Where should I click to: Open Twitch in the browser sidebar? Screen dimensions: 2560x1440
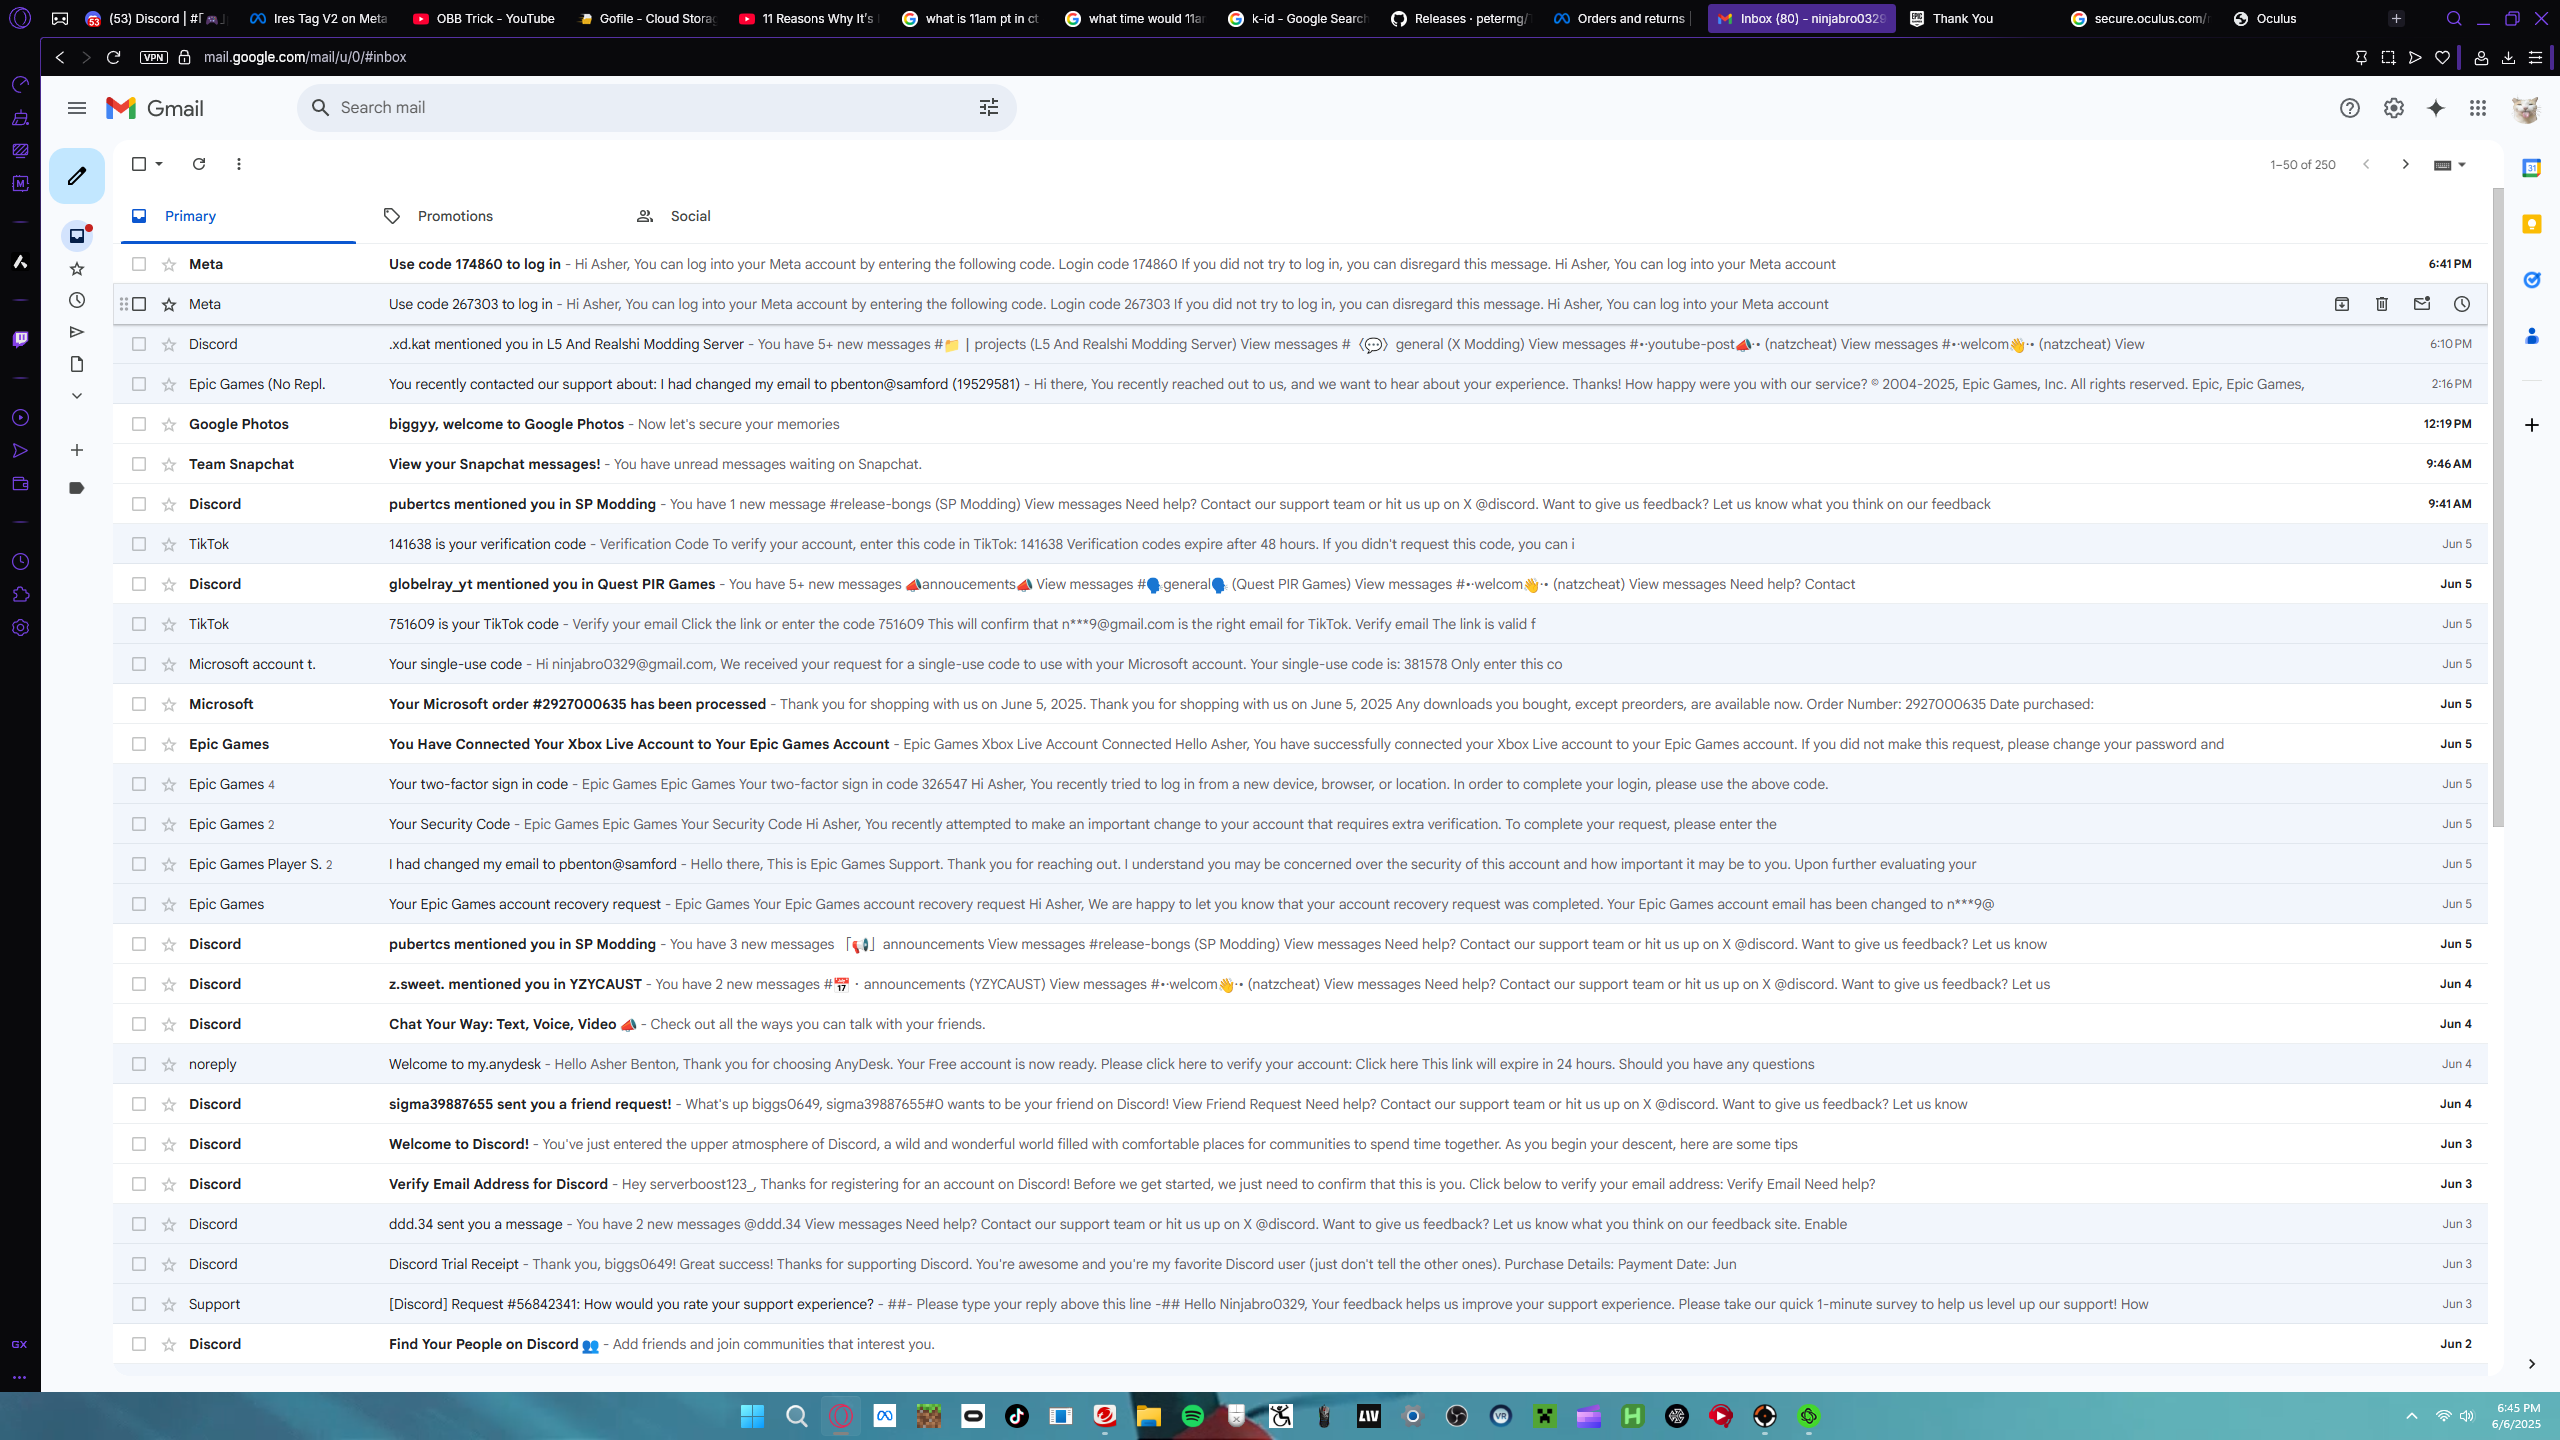point(20,339)
